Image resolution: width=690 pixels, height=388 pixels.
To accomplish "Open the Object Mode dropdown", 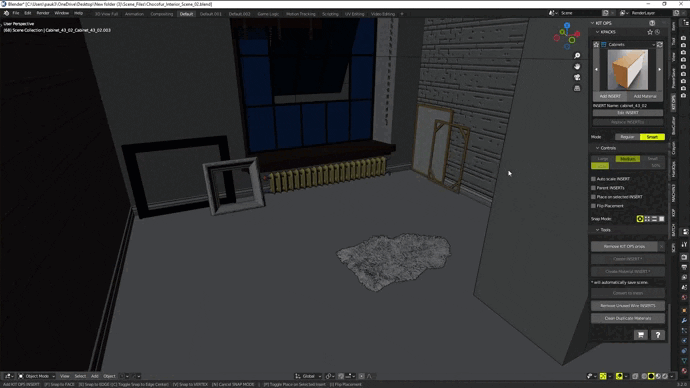I will point(37,376).
